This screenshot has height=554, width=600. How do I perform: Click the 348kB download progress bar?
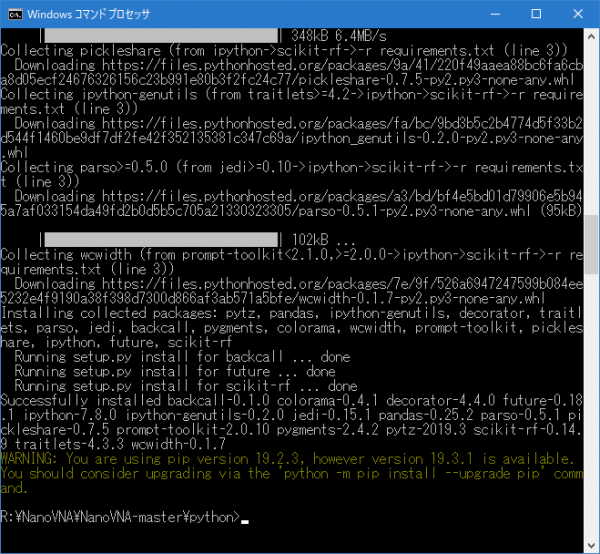point(161,36)
